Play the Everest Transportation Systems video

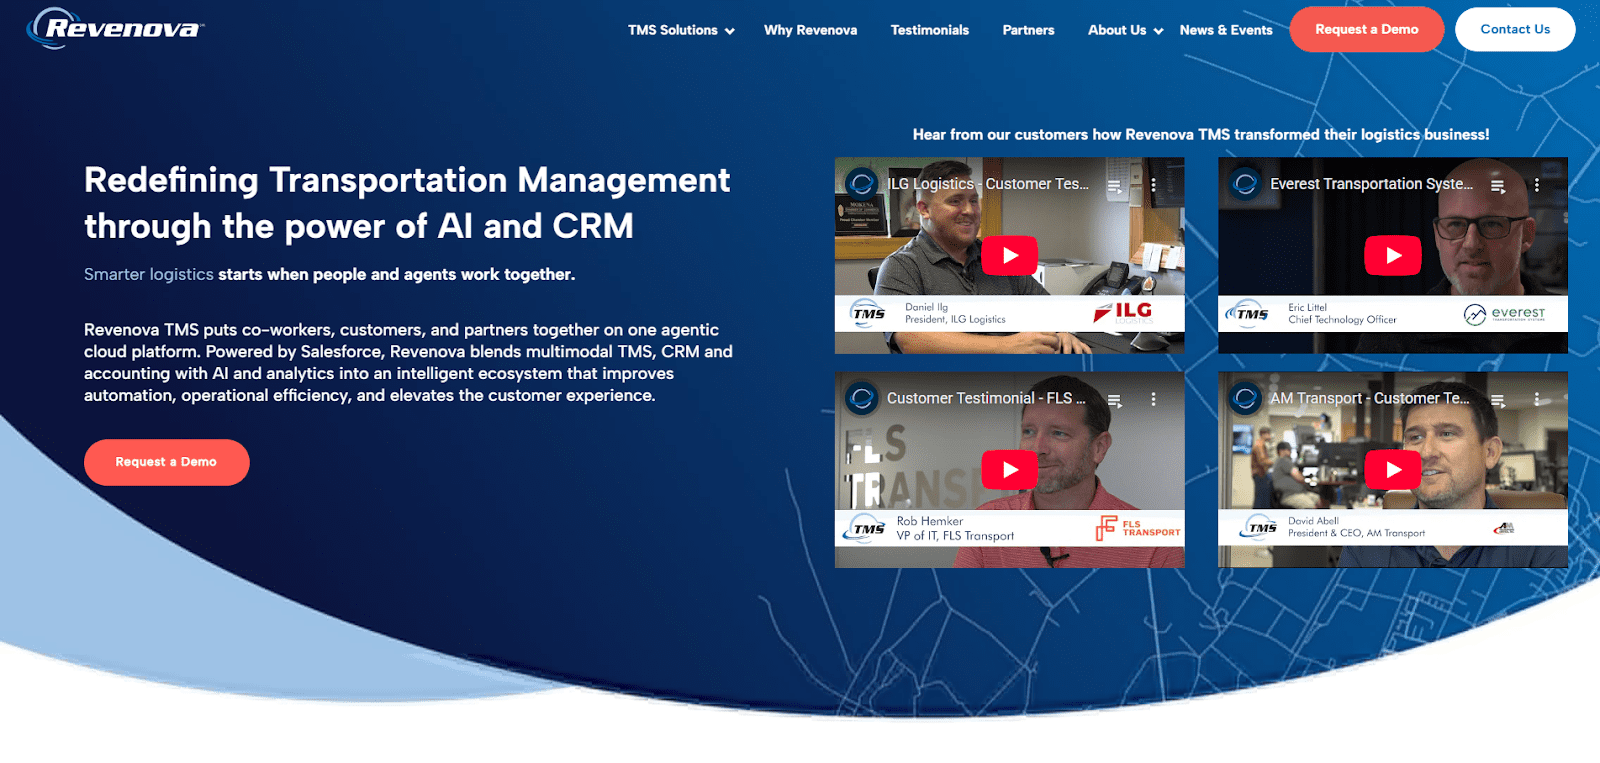[x=1392, y=255]
